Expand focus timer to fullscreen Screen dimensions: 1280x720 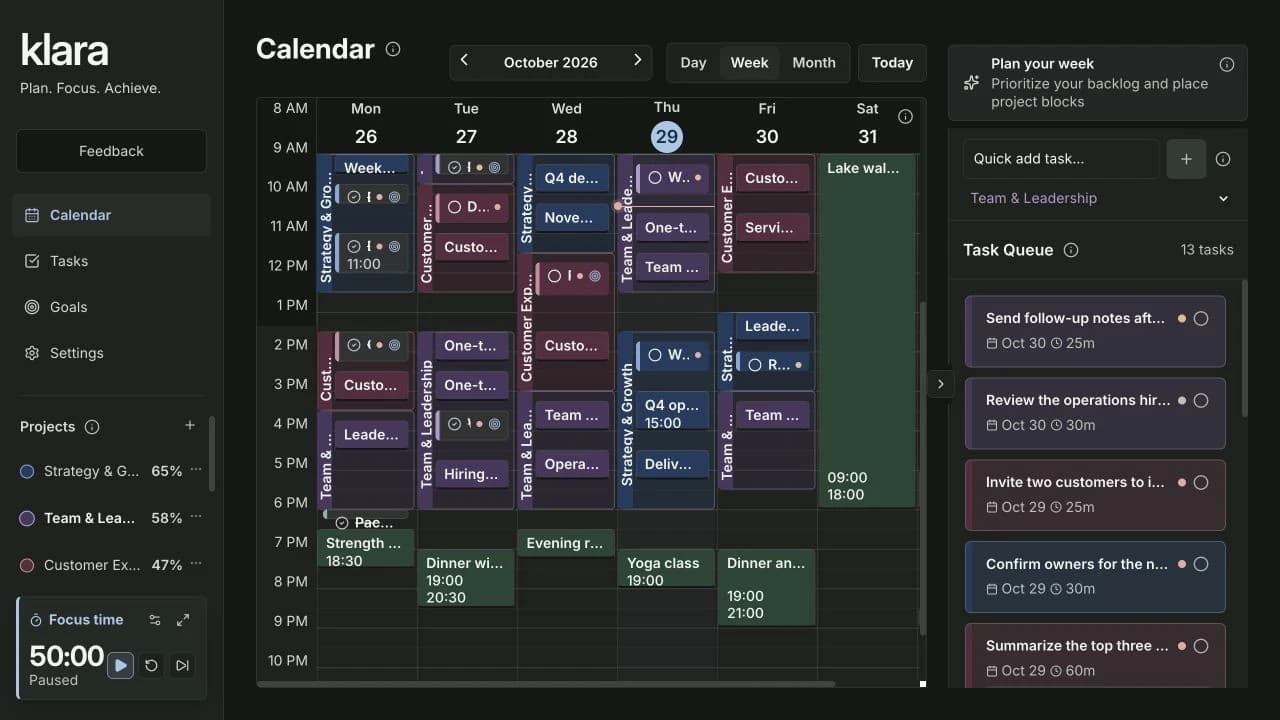point(183,620)
